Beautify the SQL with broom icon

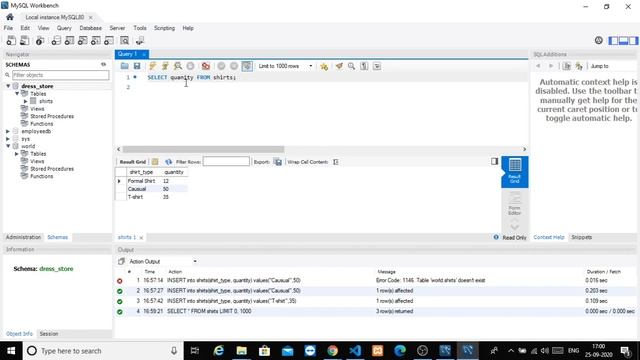[339, 66]
